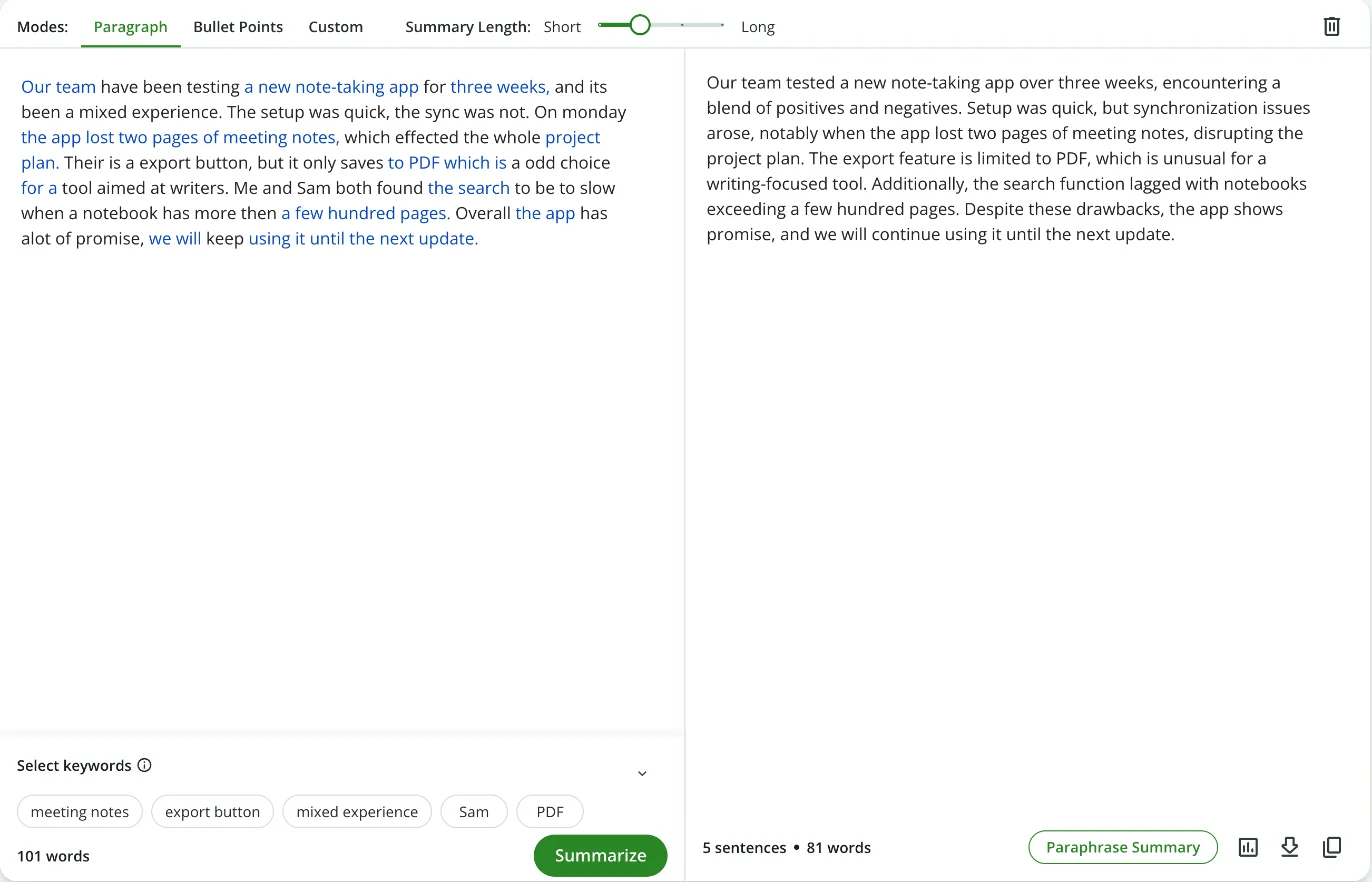Click the 'Select keywords' heading
The height and width of the screenshot is (882, 1372).
click(74, 766)
